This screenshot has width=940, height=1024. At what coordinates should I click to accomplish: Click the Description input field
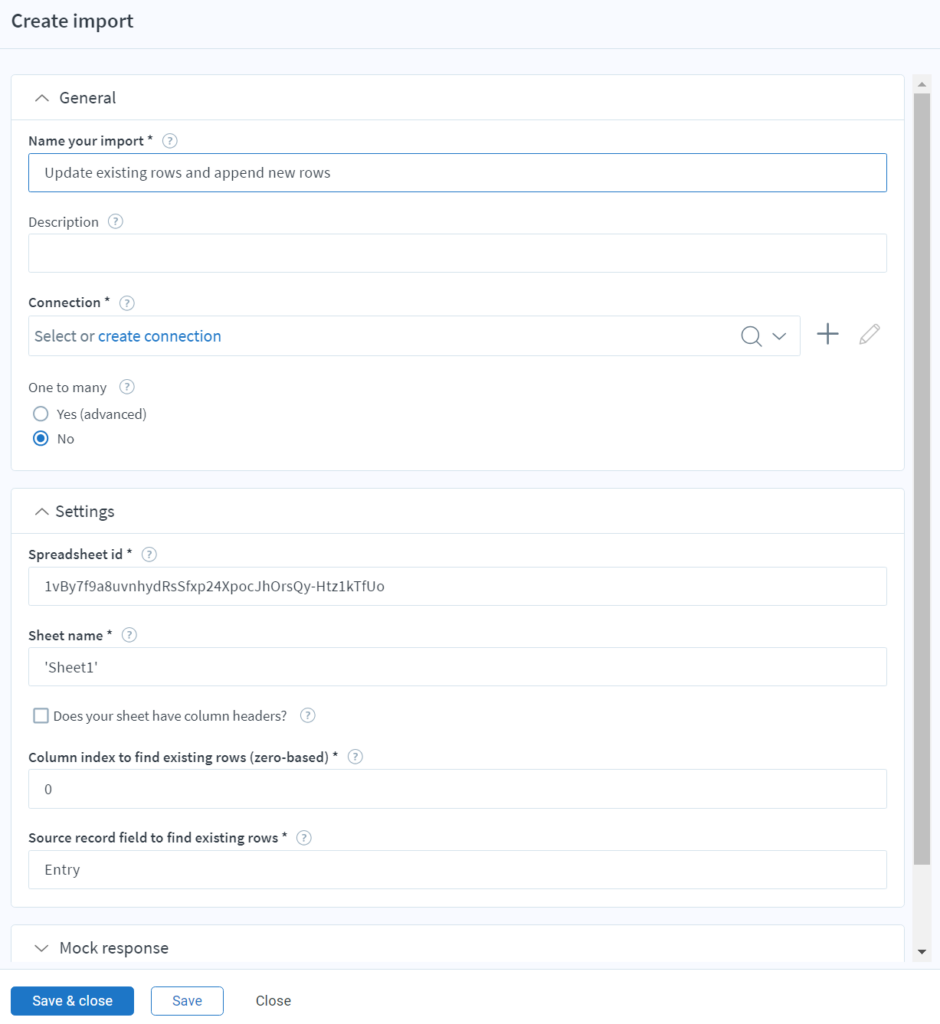[457, 253]
